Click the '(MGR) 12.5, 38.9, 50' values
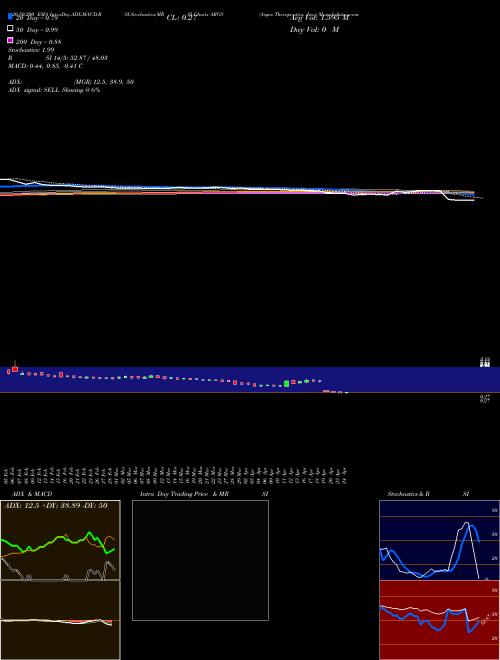500x660 pixels. (104, 82)
